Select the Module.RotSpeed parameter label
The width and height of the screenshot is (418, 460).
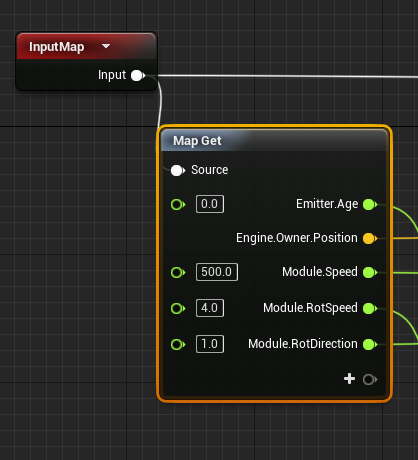(310, 308)
